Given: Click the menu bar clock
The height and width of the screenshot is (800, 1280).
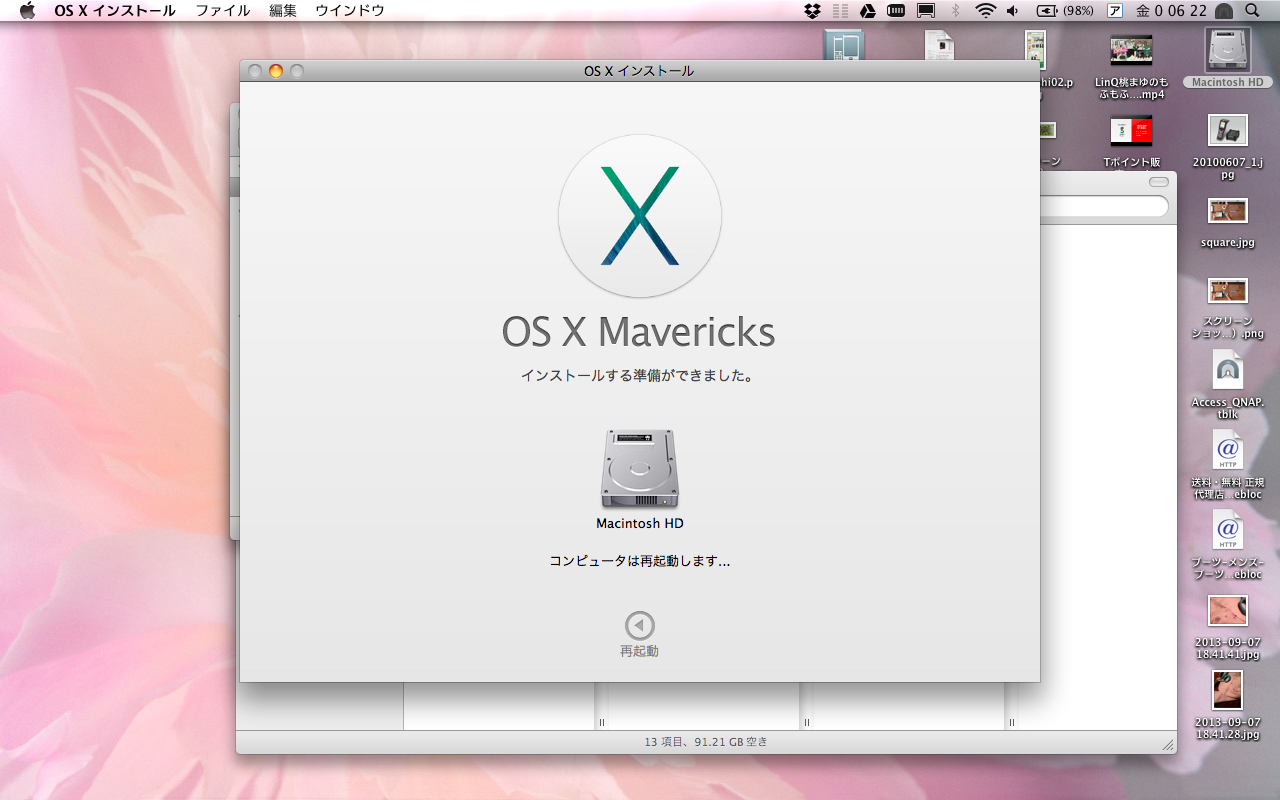Looking at the screenshot, I should (1171, 11).
